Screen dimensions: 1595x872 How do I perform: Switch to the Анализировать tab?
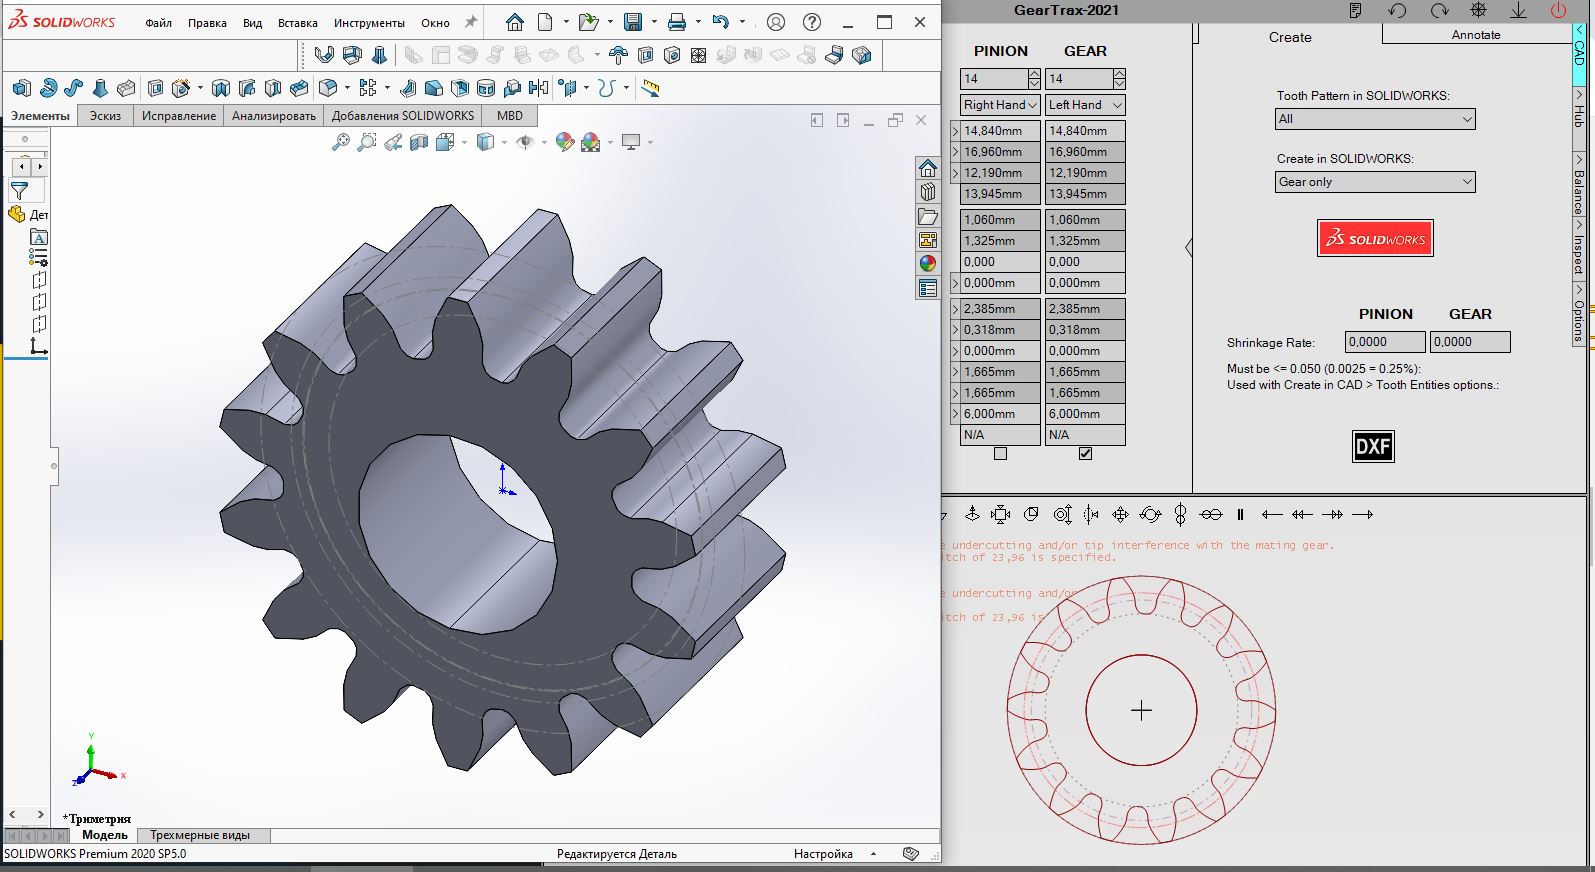point(274,116)
